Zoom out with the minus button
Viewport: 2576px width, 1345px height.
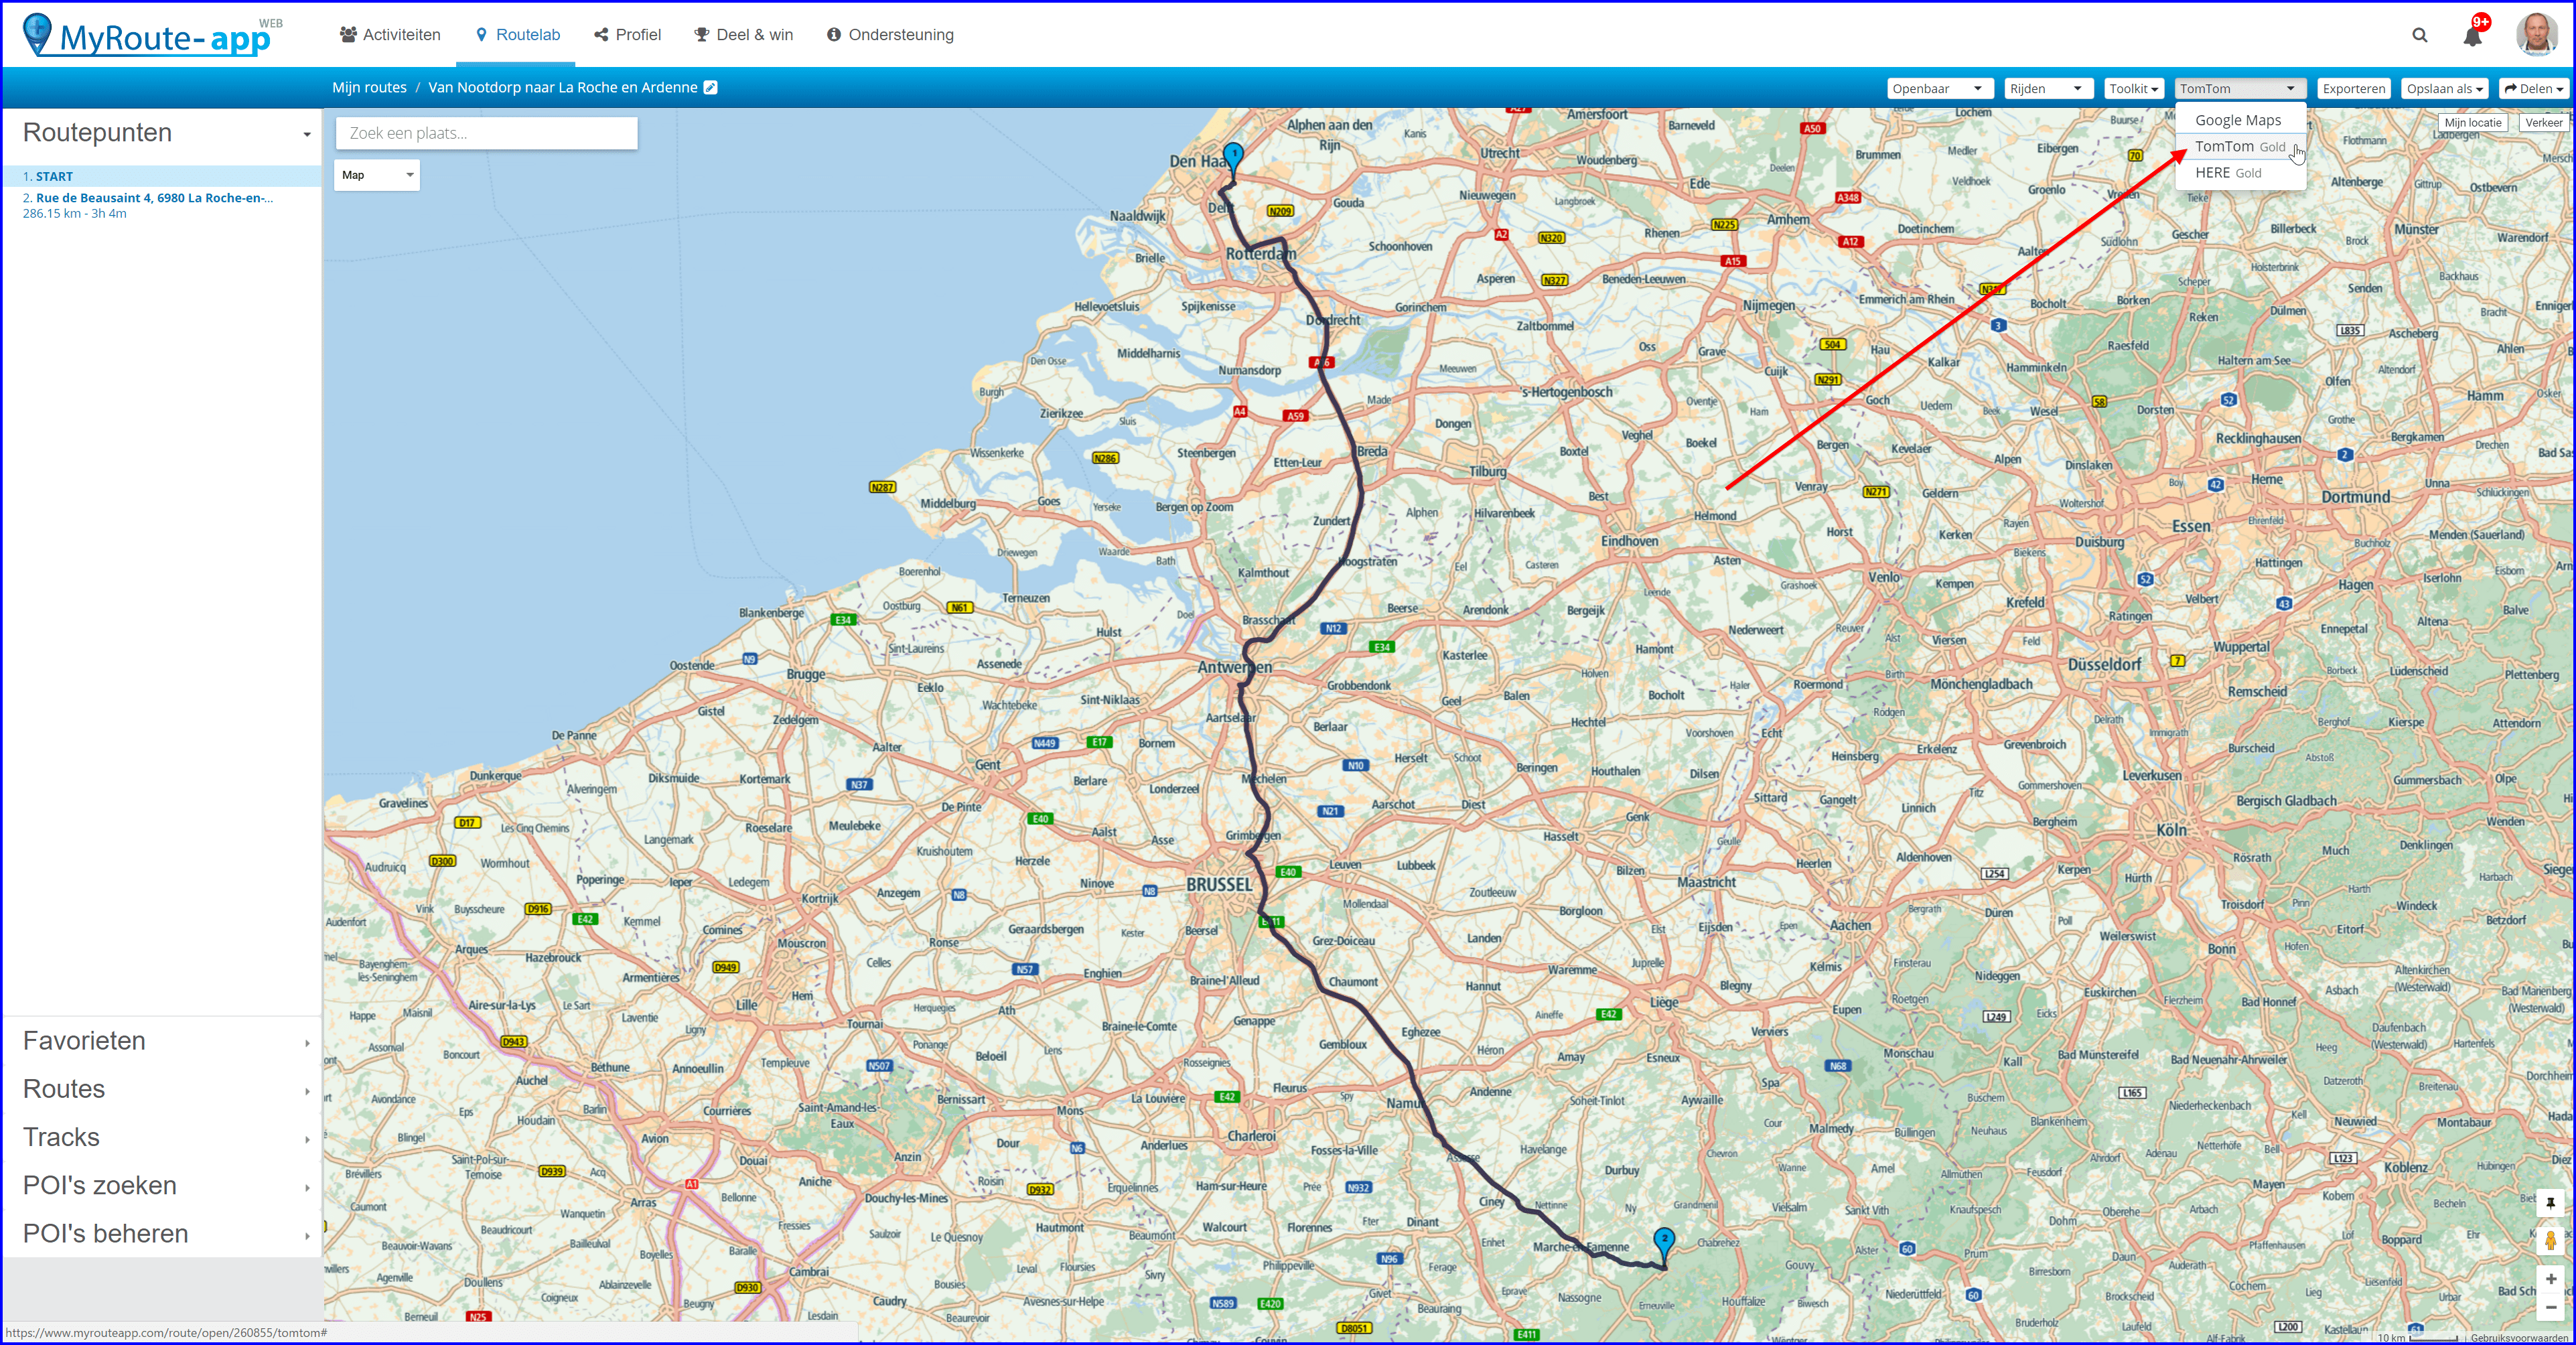pyautogui.click(x=2550, y=1307)
